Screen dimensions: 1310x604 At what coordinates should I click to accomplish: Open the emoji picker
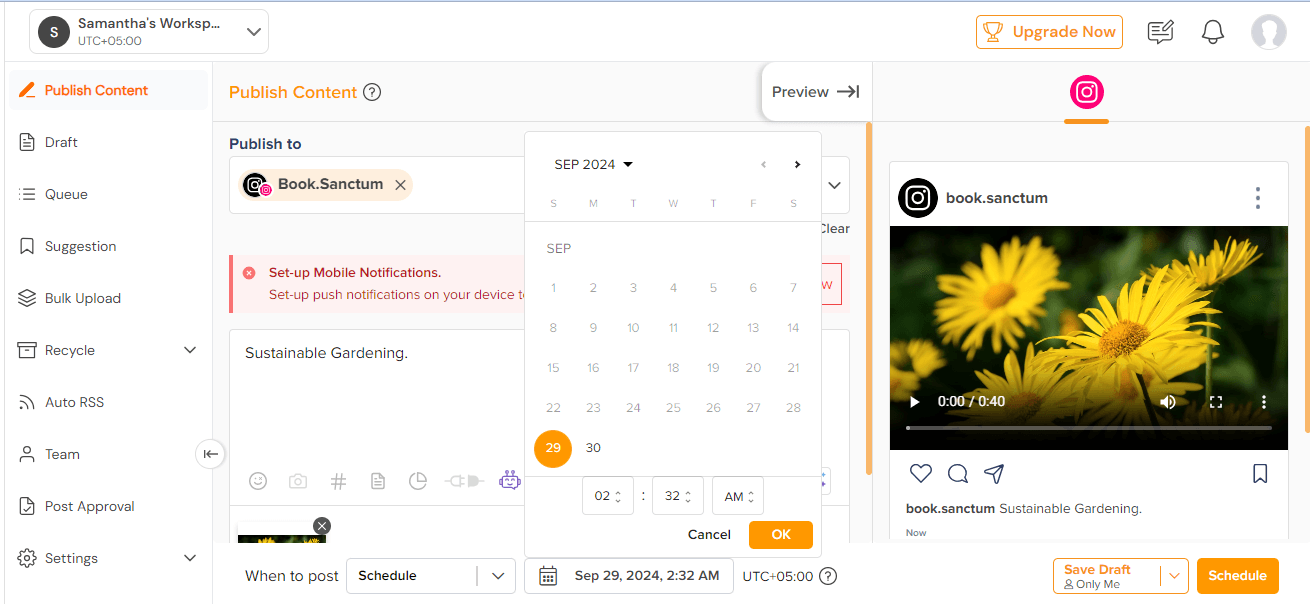[x=258, y=481]
